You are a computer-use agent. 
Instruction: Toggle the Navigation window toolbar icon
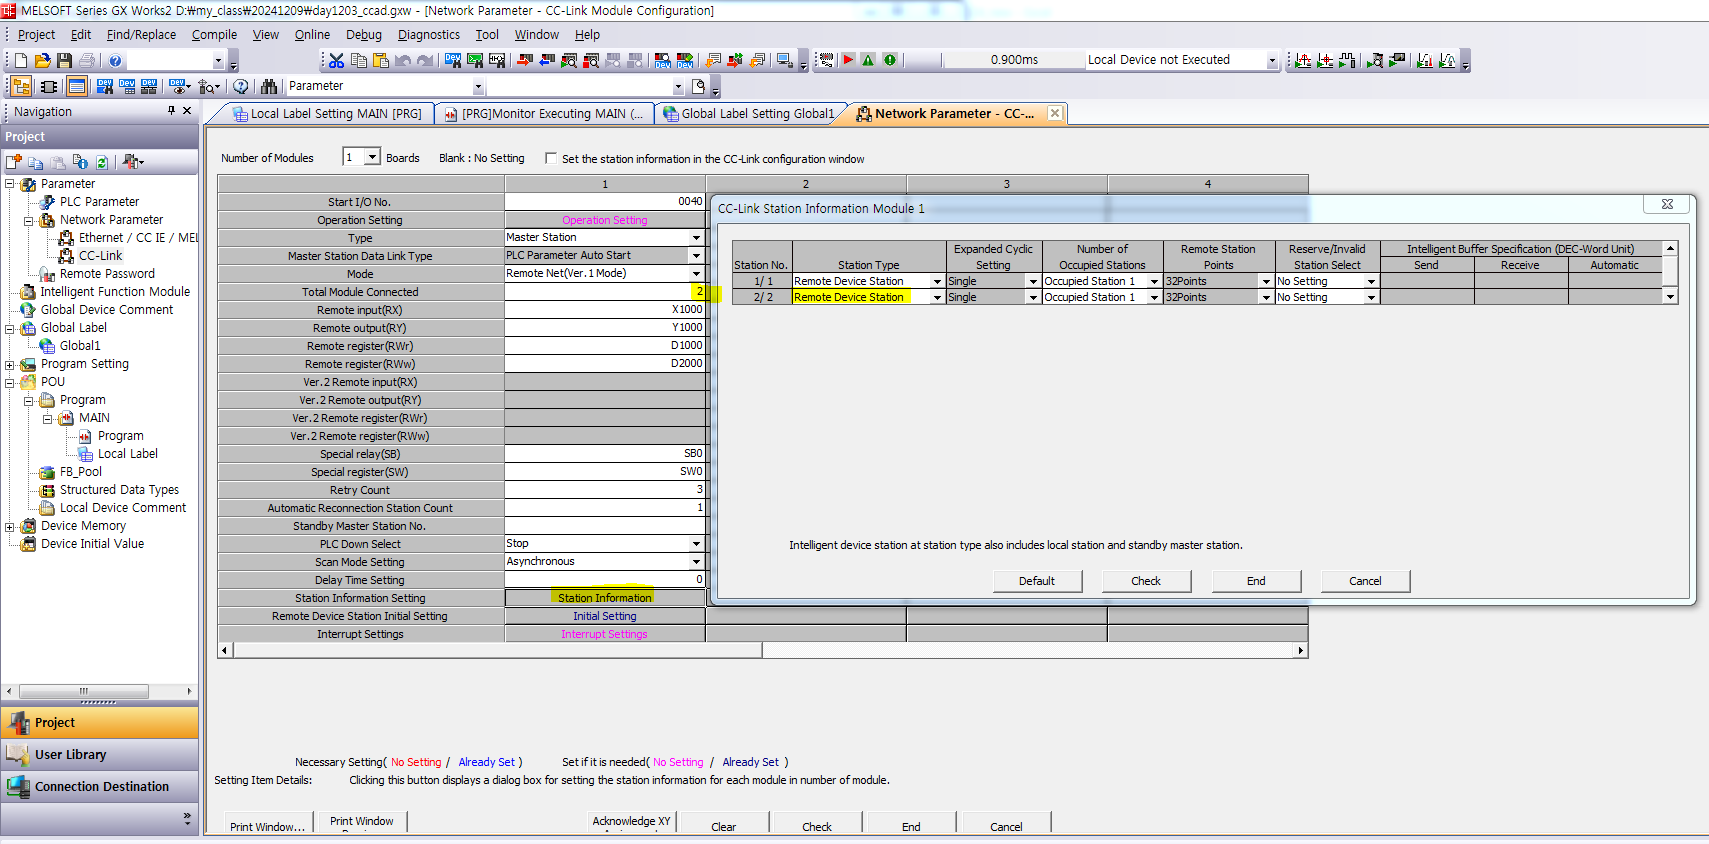pos(21,86)
